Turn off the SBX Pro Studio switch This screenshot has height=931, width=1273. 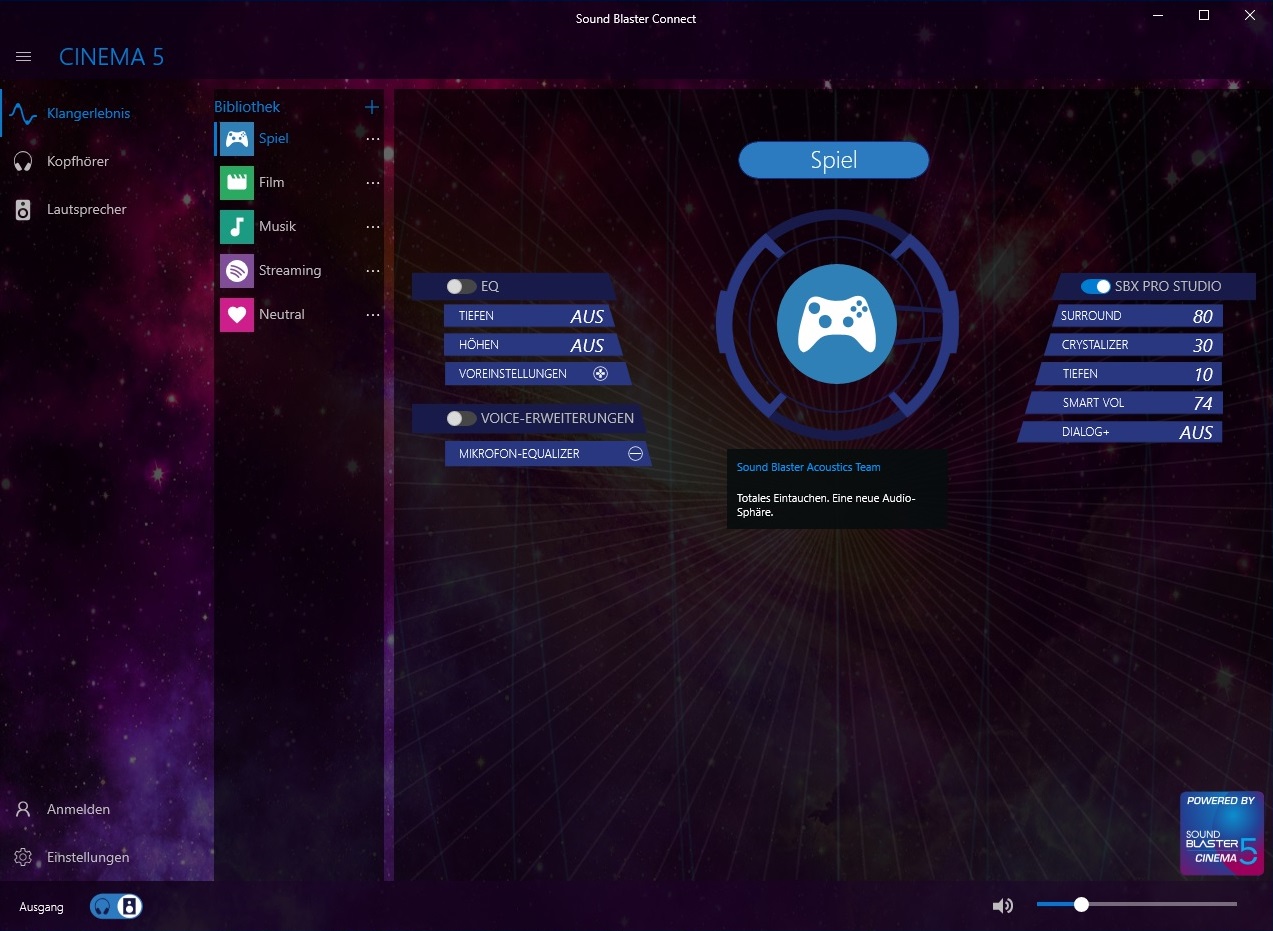coord(1096,287)
